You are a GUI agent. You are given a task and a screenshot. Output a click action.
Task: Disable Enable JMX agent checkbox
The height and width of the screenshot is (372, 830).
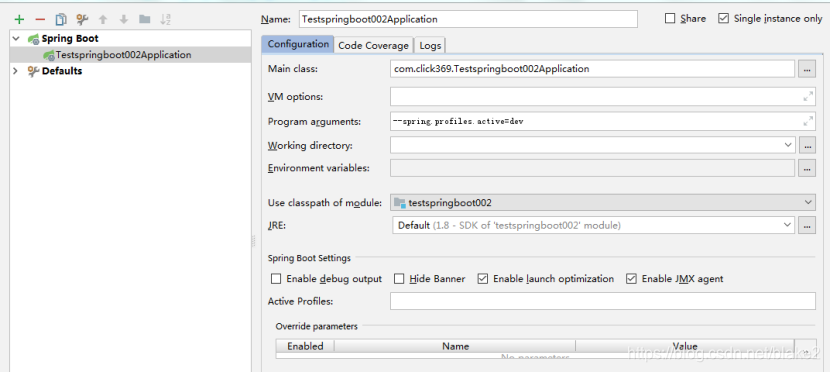(631, 278)
